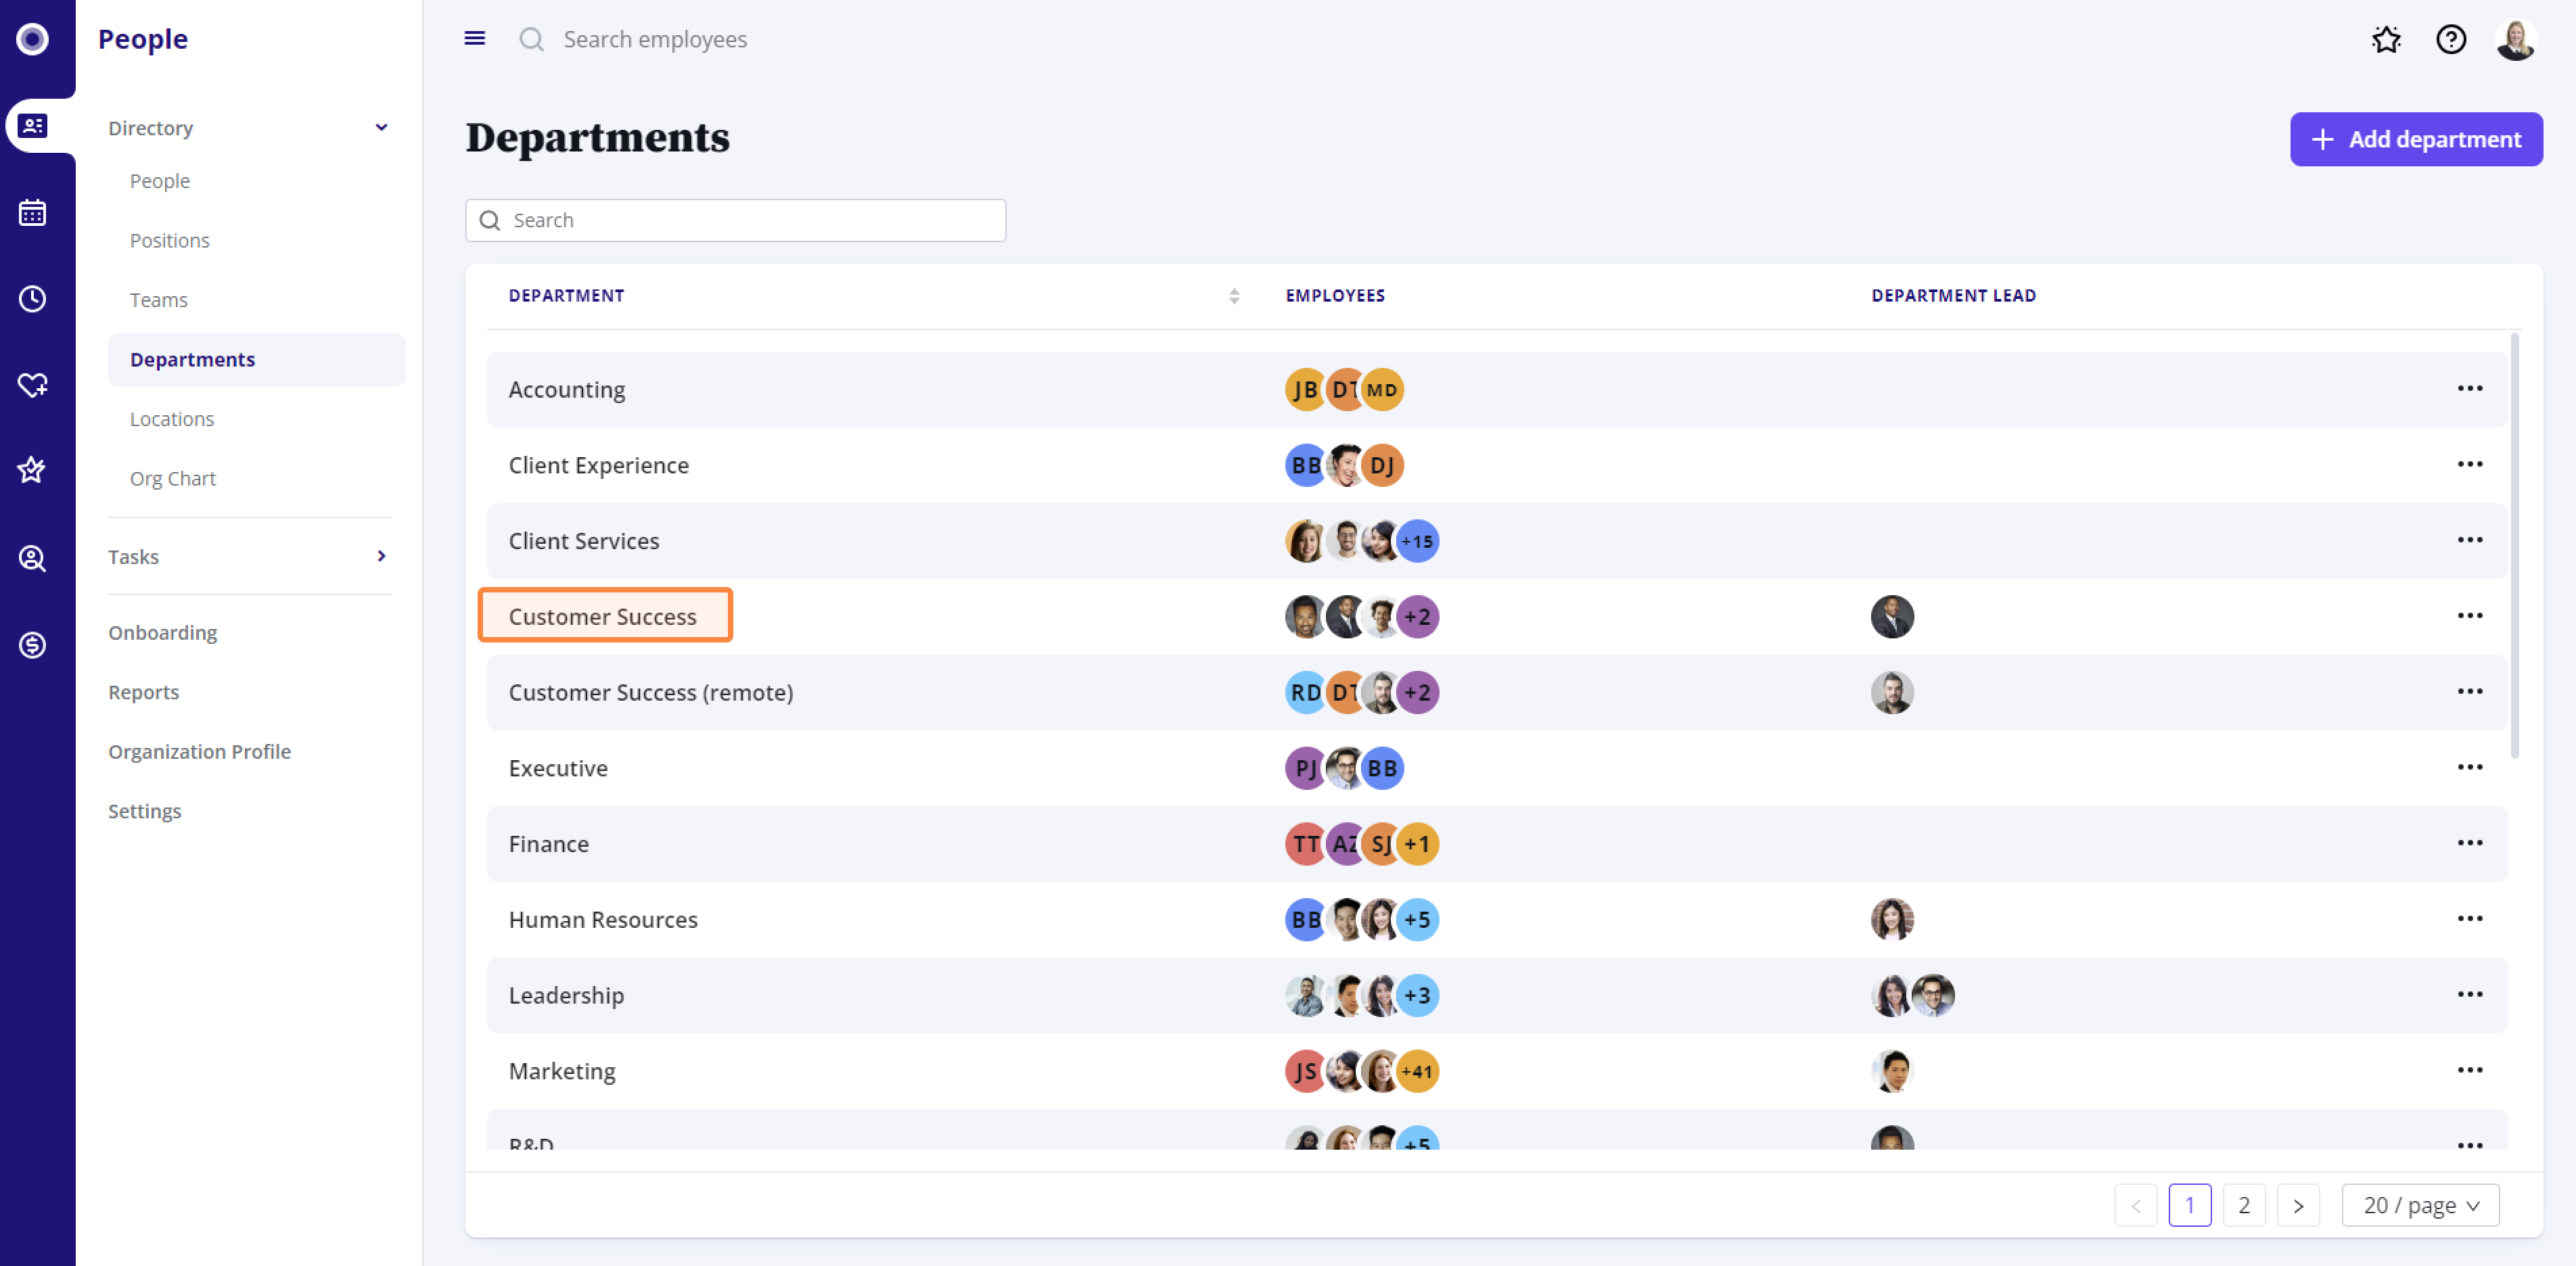2576x1266 pixels.
Task: Open the recruiting person-search sidebar icon
Action: coord(32,557)
